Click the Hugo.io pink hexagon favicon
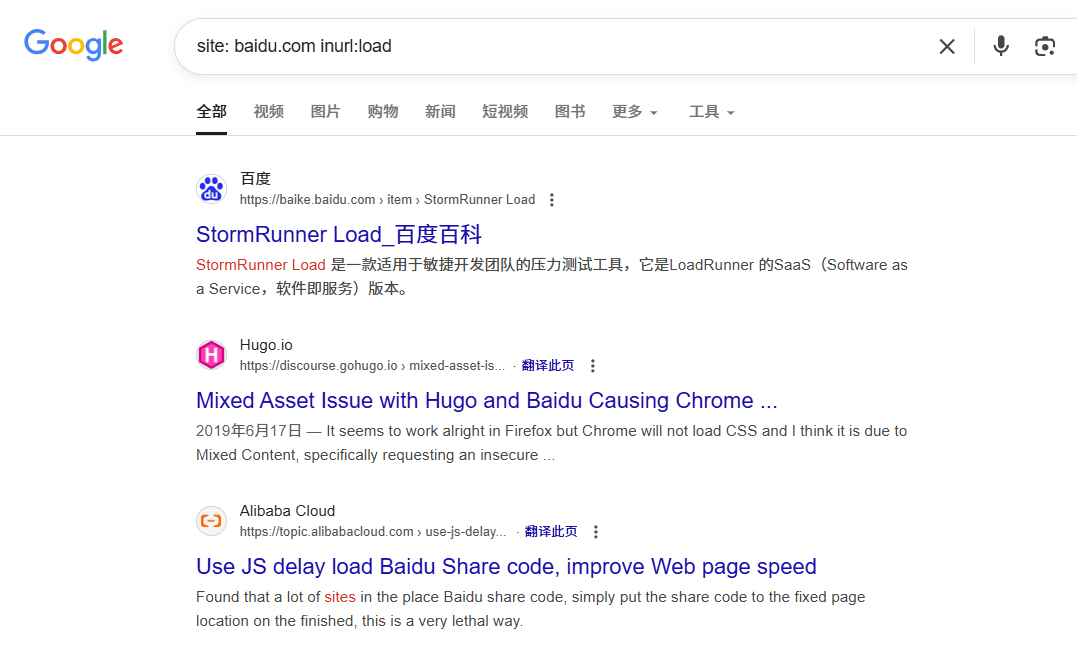The height and width of the screenshot is (657, 1077). [212, 355]
